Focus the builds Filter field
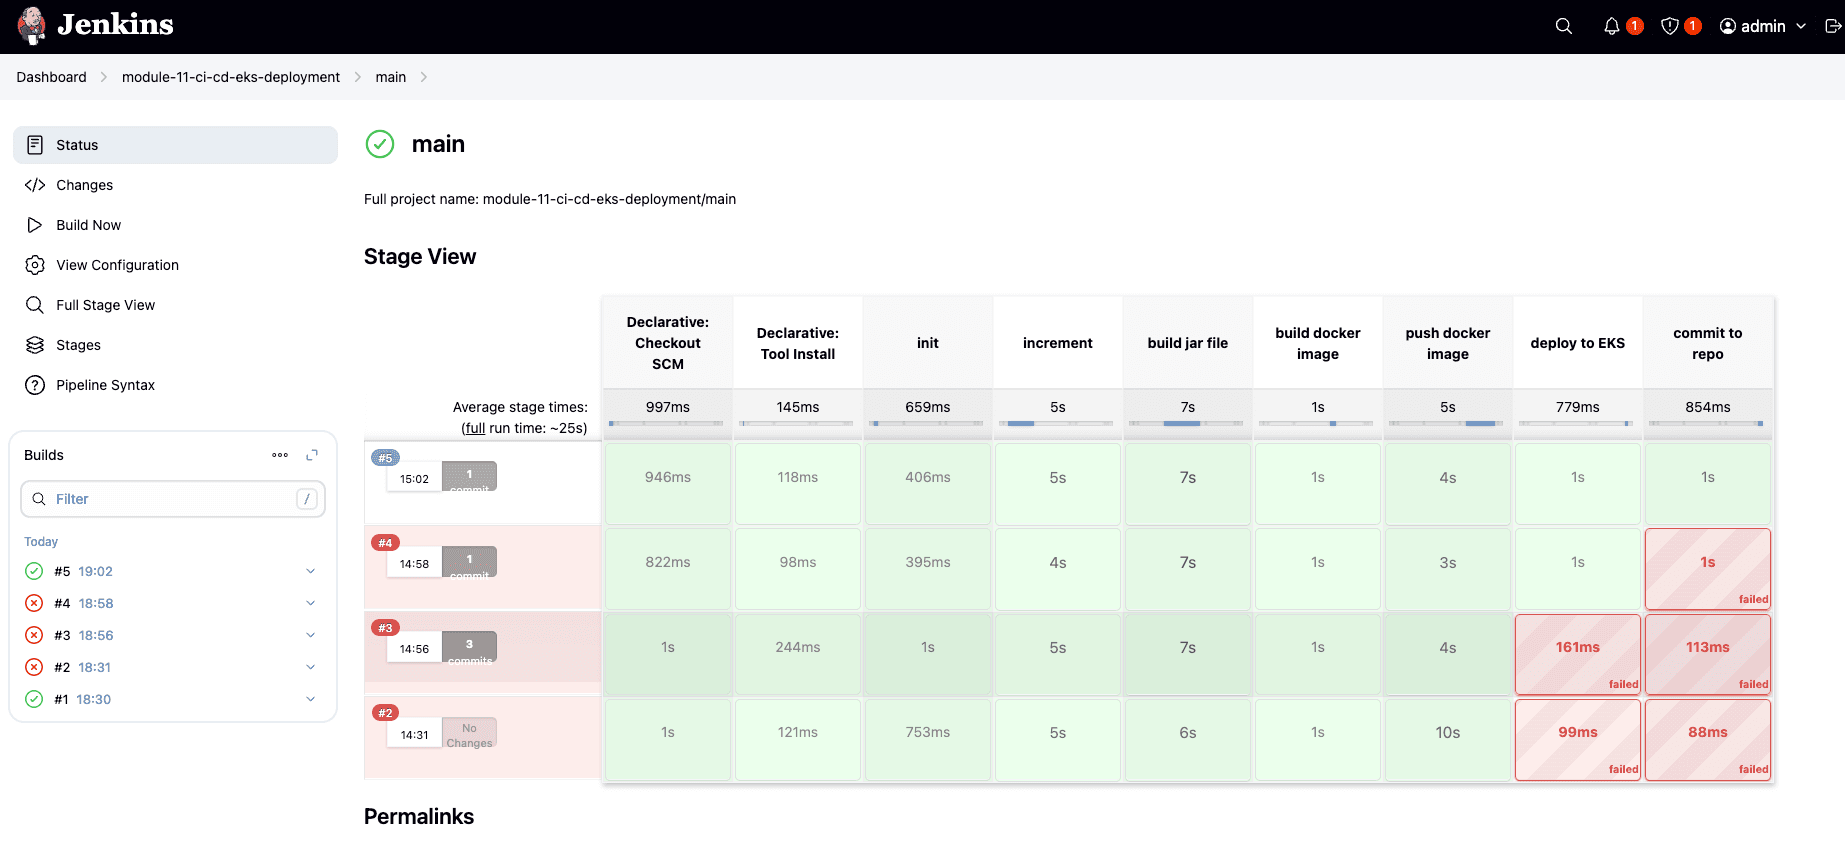 point(173,499)
